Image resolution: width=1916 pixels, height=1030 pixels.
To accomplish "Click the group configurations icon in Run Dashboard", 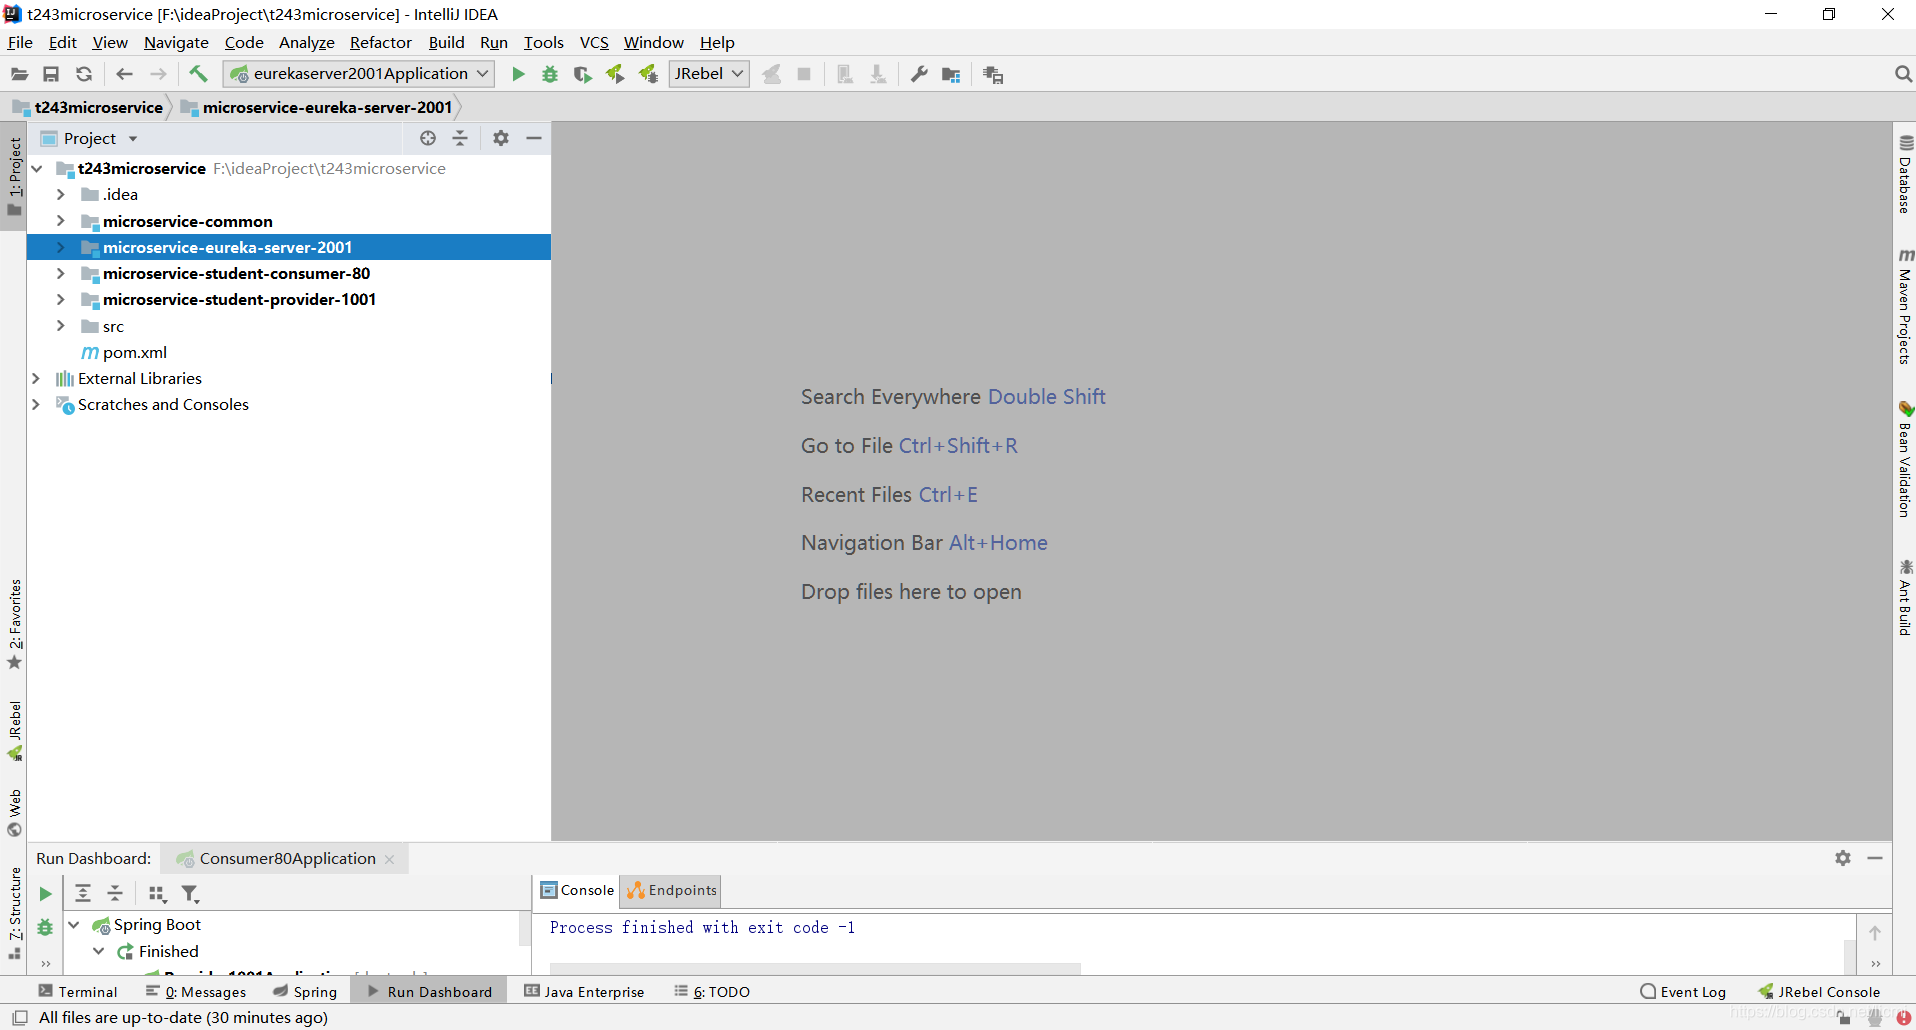I will (x=157, y=894).
